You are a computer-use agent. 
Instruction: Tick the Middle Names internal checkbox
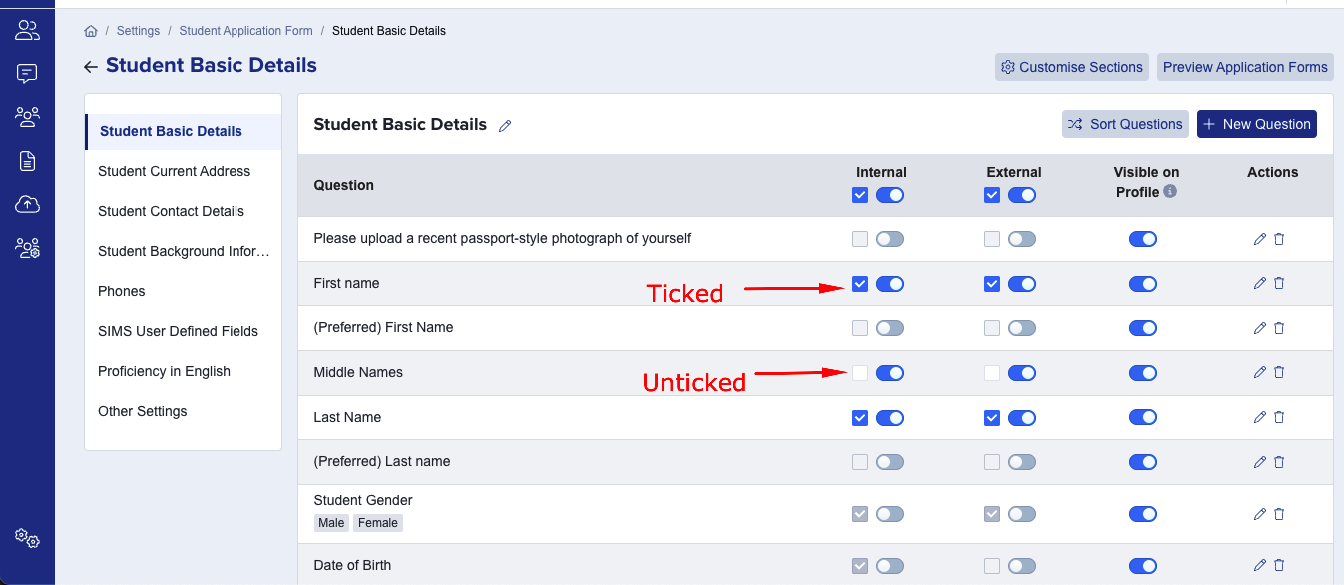pyautogui.click(x=860, y=373)
